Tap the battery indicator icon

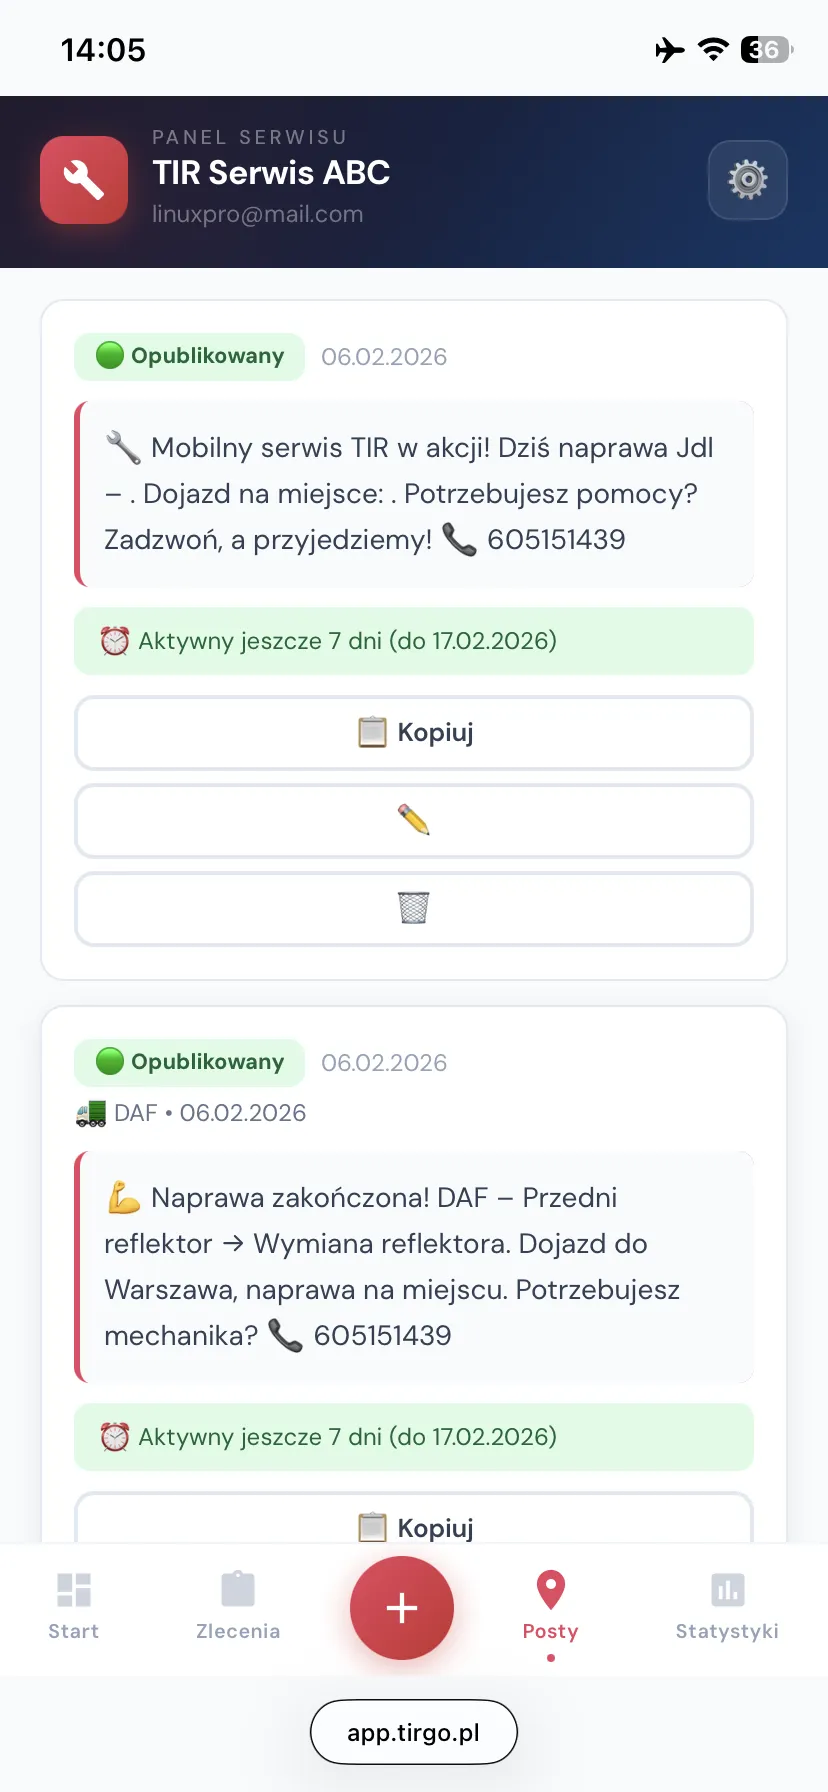(766, 49)
